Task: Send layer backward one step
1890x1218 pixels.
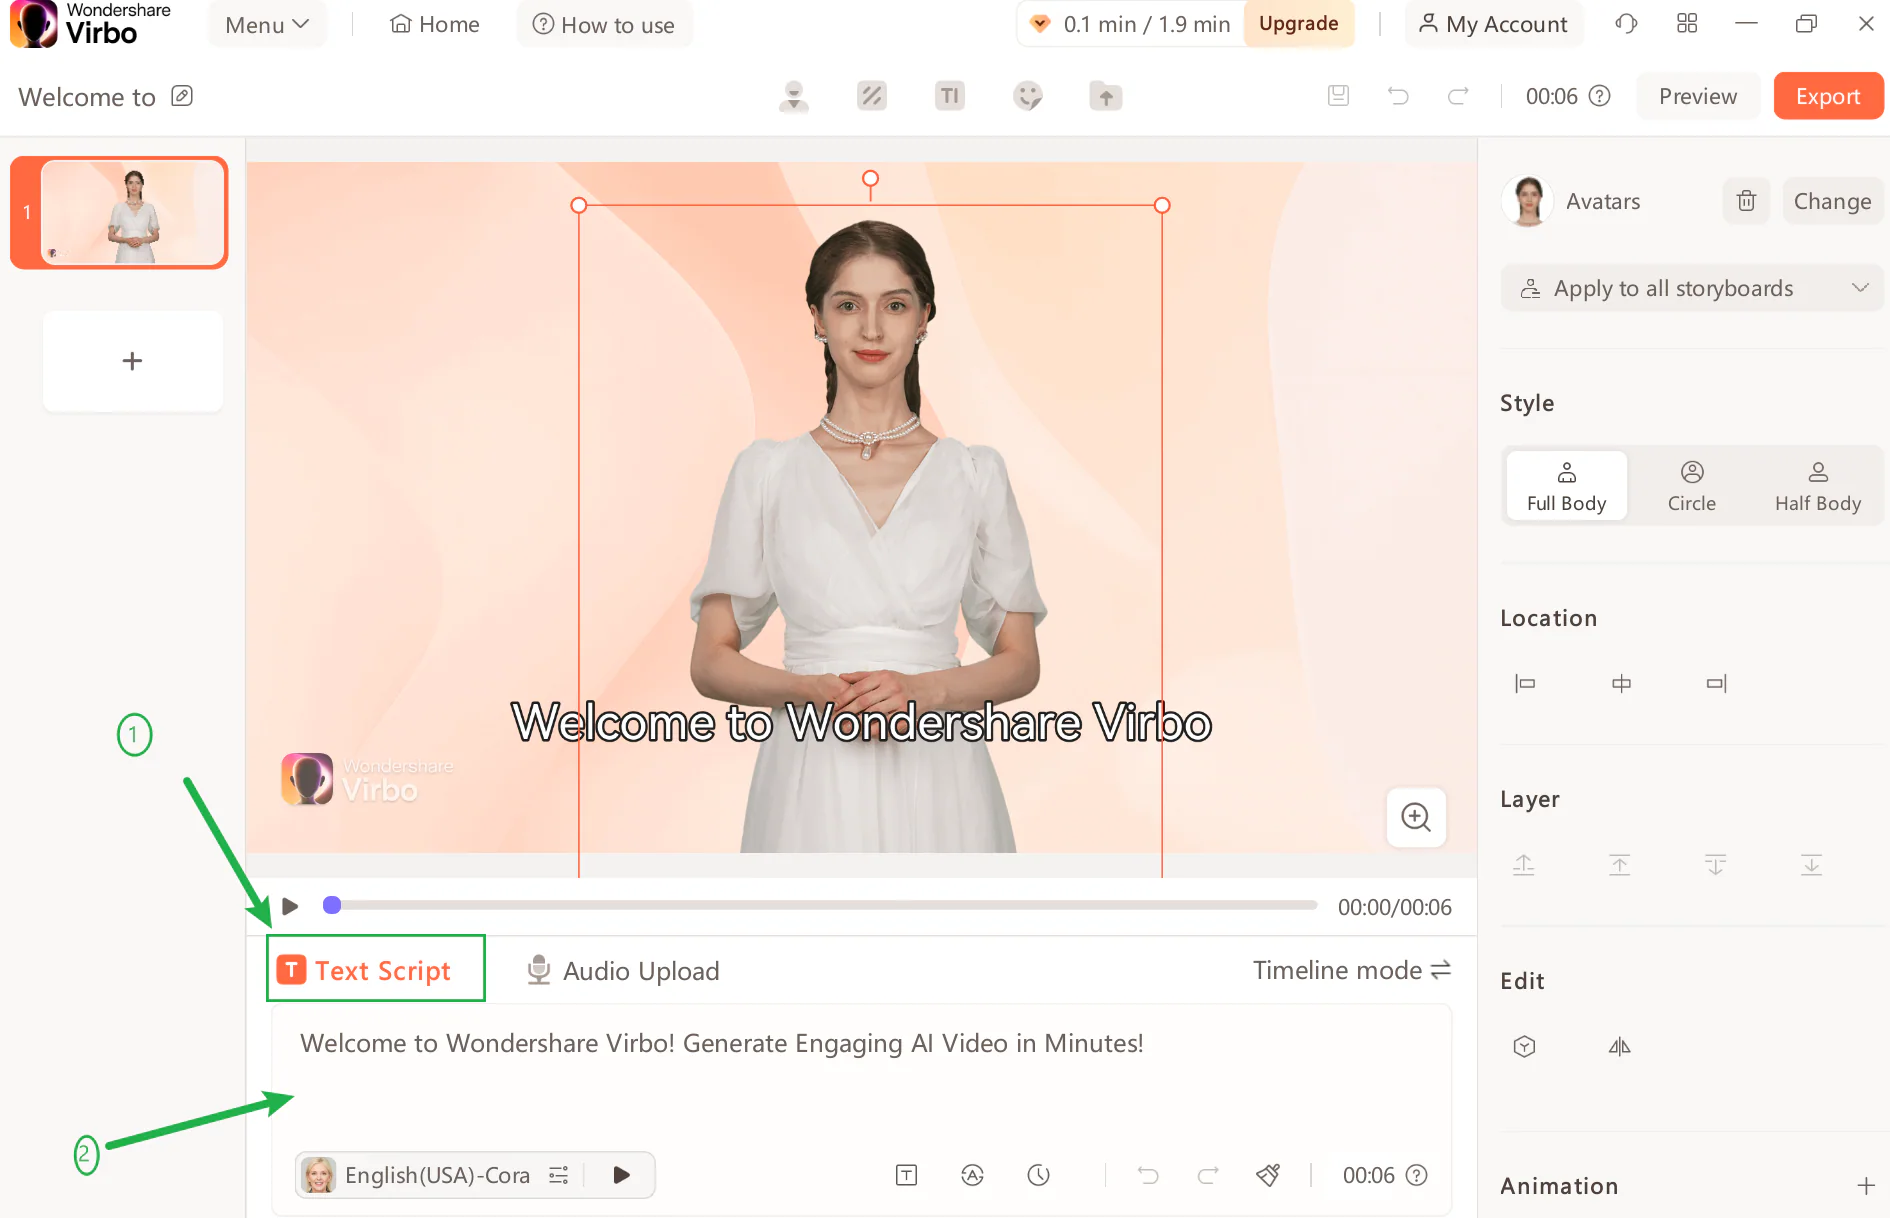Action: point(1716,864)
